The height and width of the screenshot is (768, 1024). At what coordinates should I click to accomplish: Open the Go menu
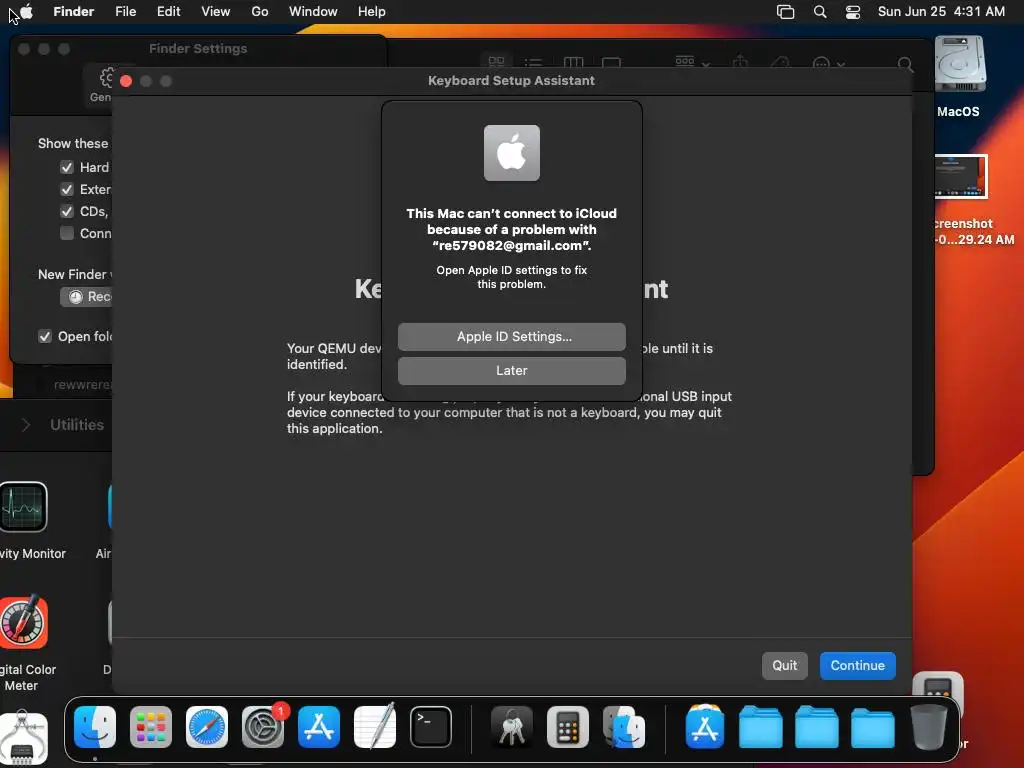pos(260,11)
